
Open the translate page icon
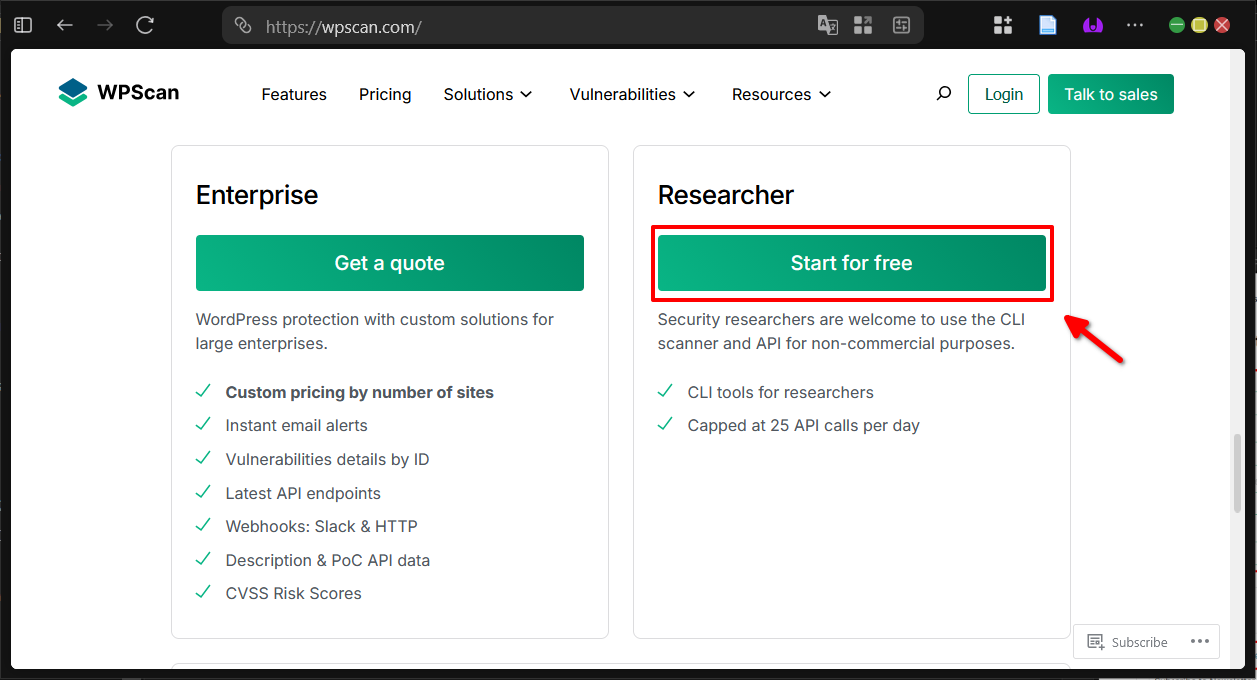827,26
